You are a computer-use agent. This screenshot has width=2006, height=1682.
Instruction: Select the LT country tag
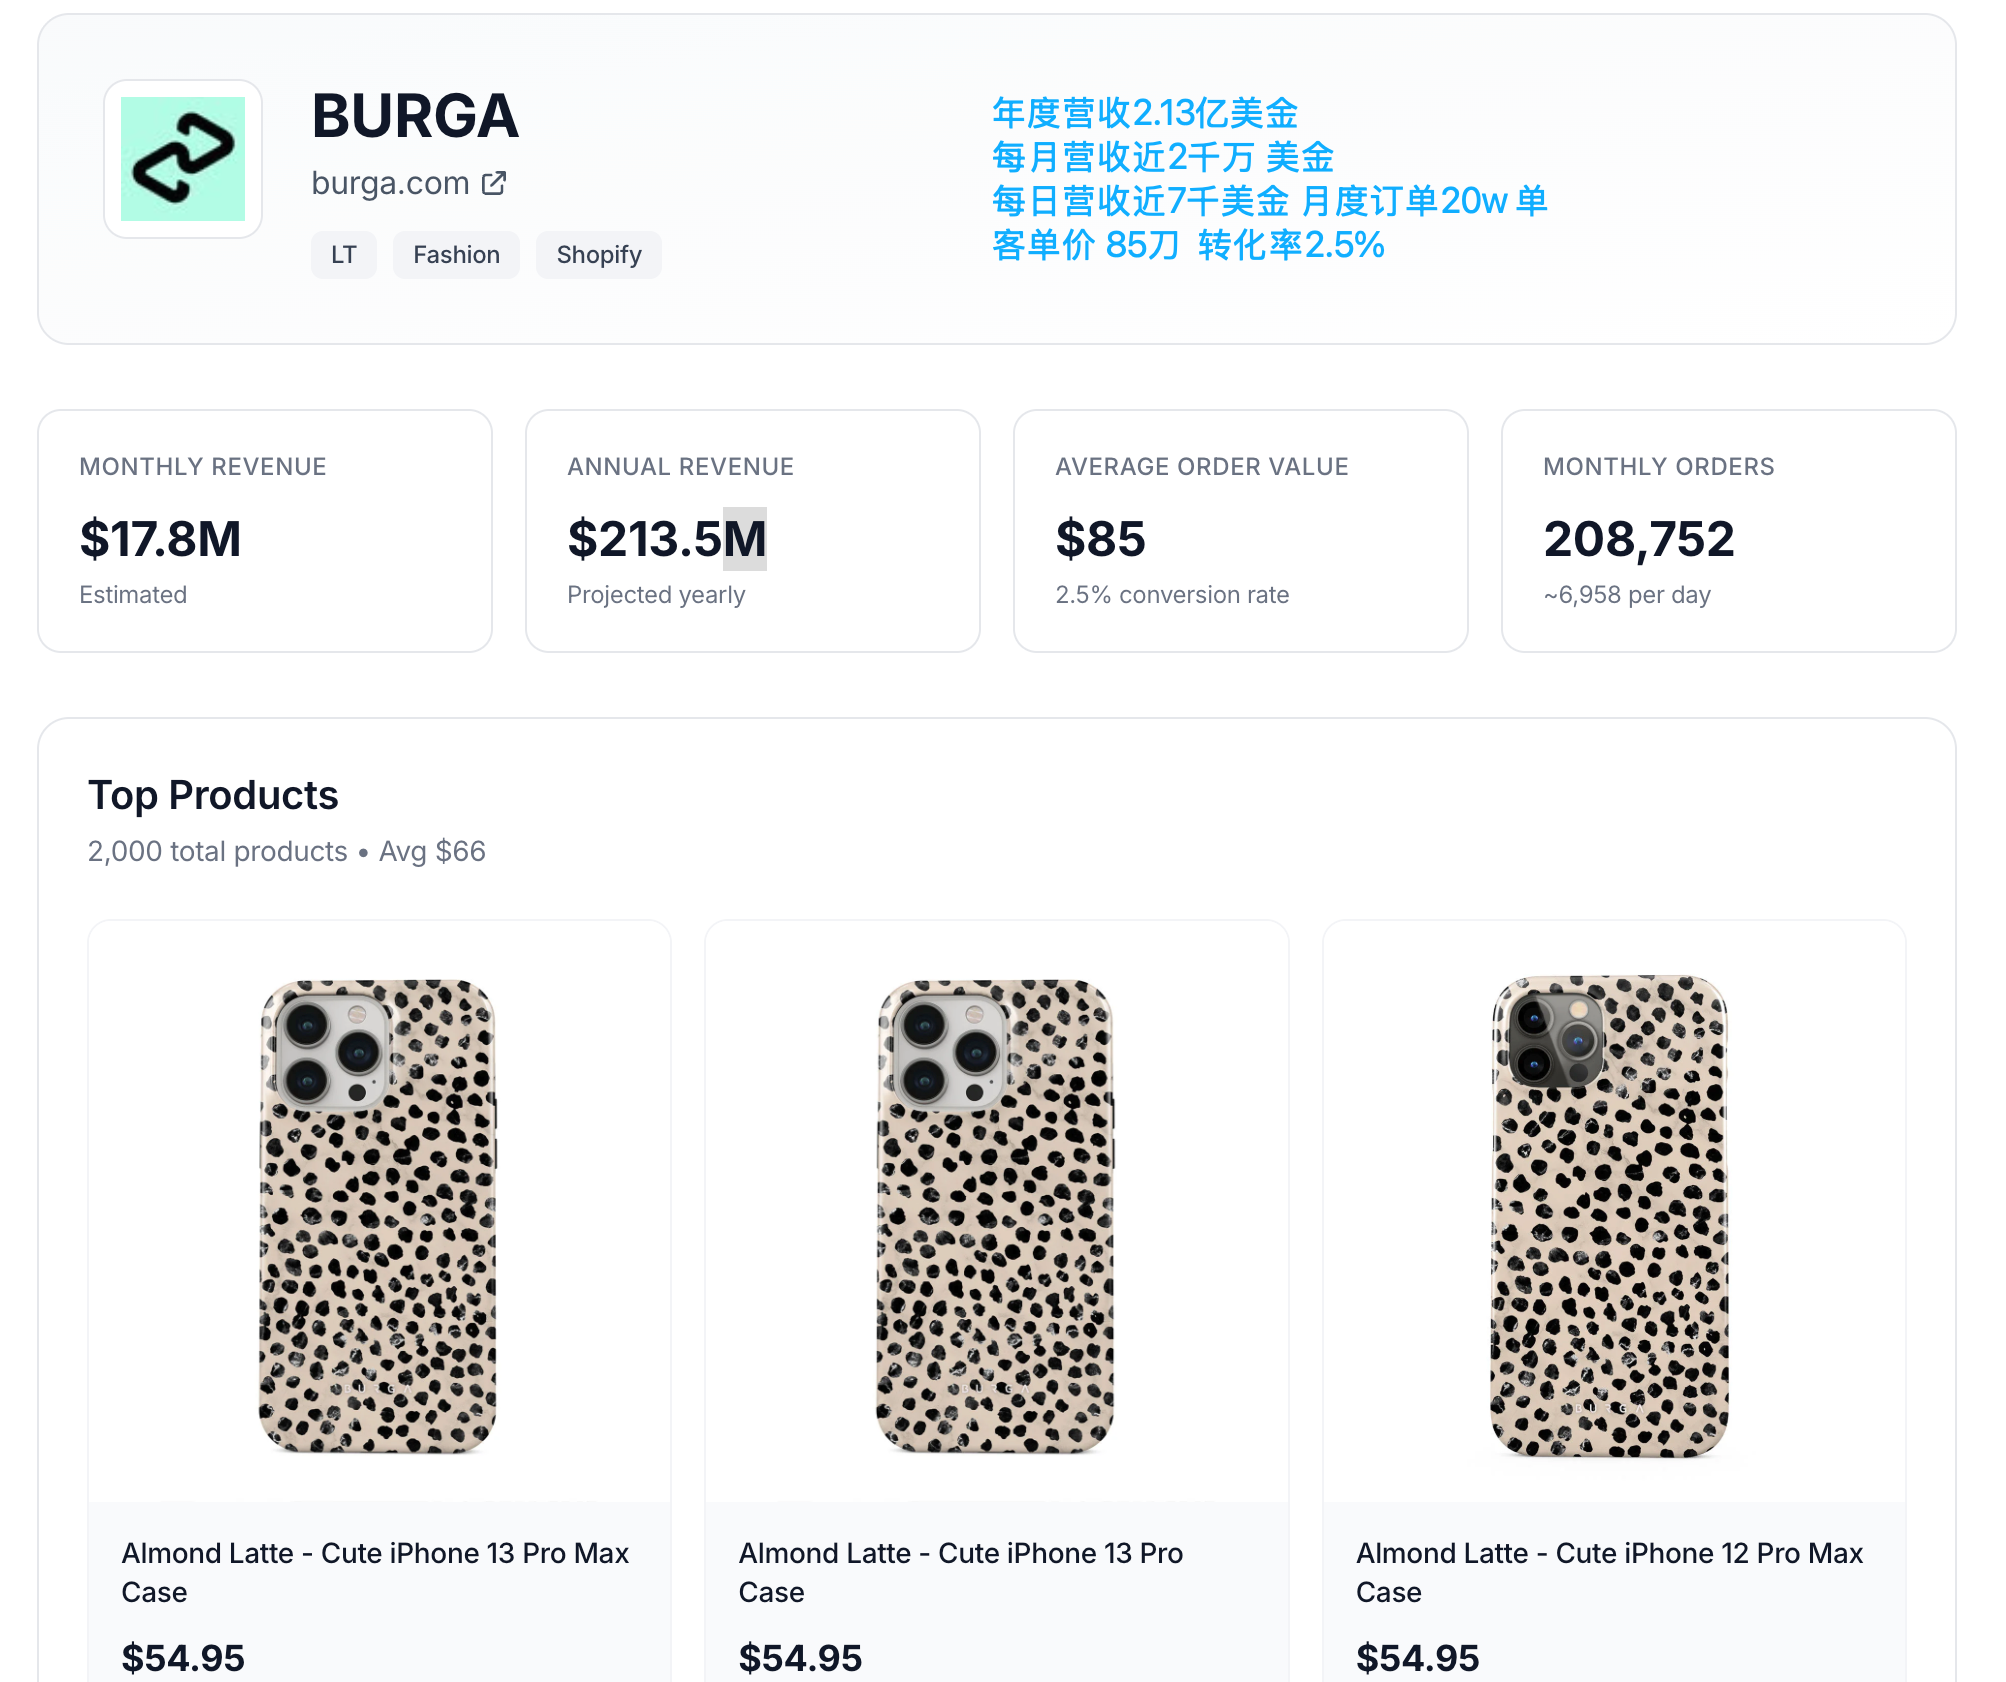click(x=343, y=255)
